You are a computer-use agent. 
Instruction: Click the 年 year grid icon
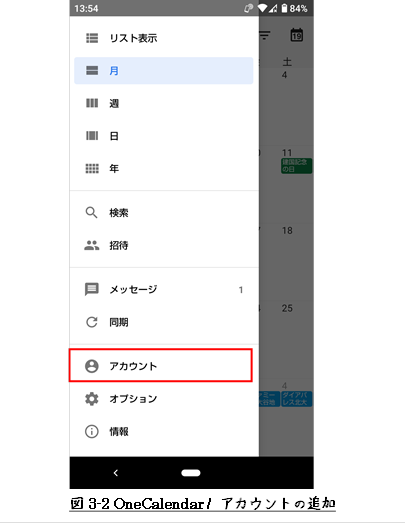click(92, 168)
